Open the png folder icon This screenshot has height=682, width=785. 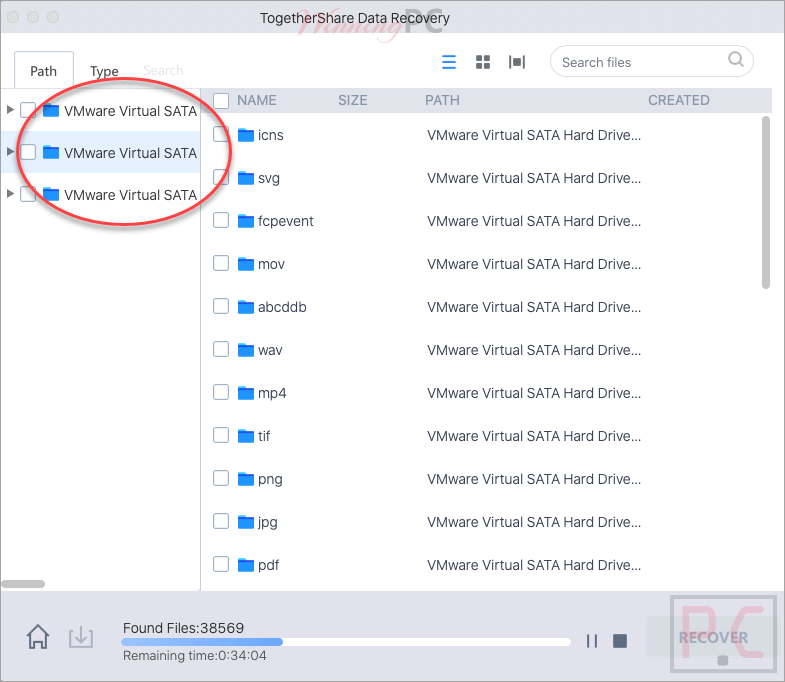tap(246, 479)
